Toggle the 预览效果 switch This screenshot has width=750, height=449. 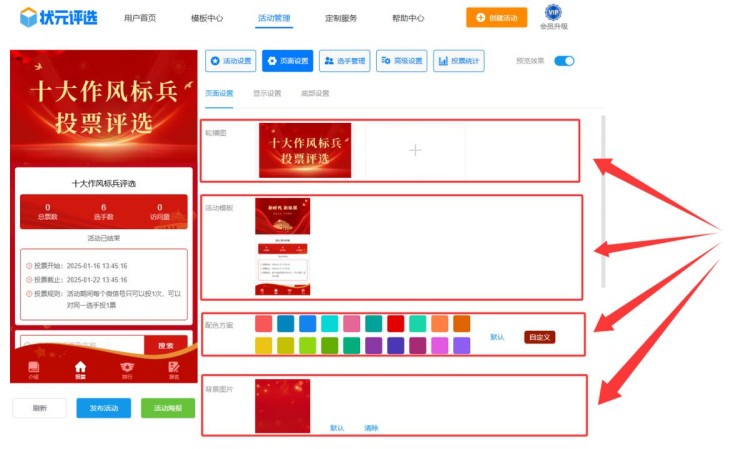click(564, 61)
